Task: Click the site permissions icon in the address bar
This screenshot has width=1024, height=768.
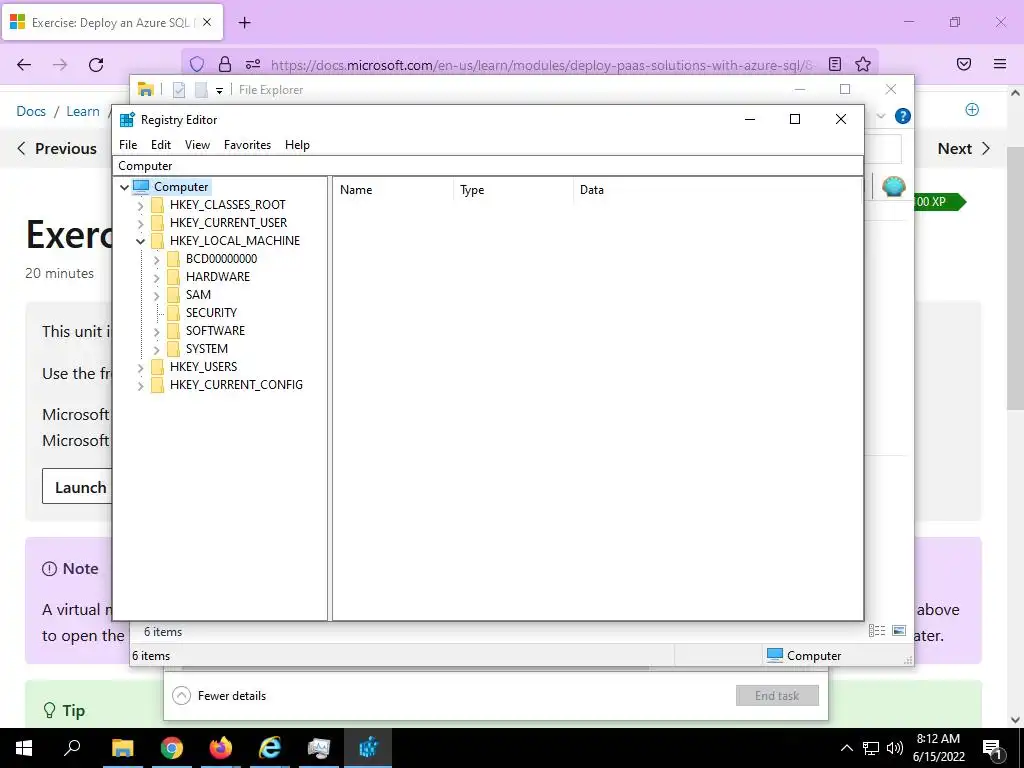Action: pos(253,64)
